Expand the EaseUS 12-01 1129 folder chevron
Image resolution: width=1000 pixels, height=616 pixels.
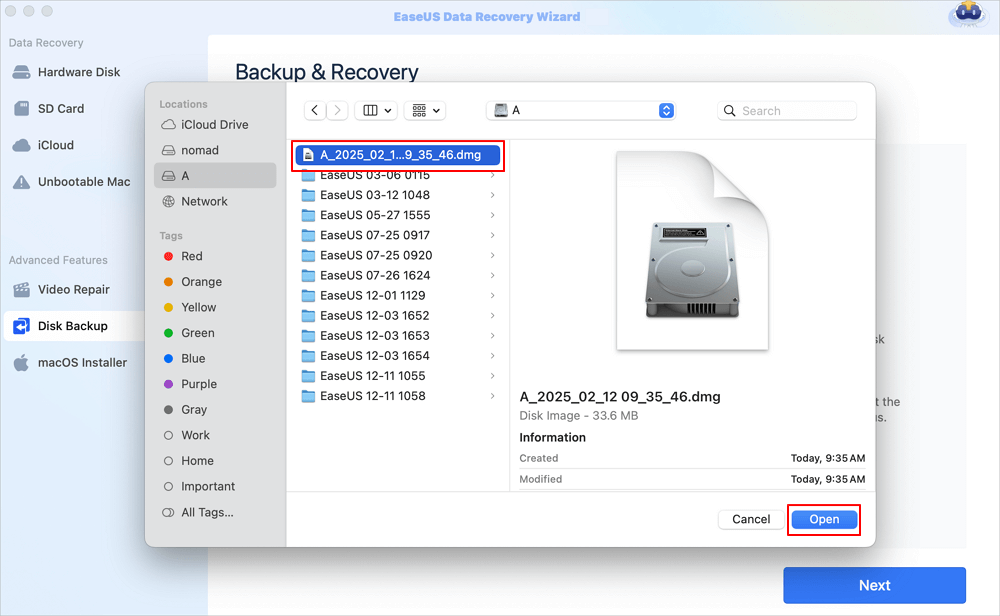(492, 295)
